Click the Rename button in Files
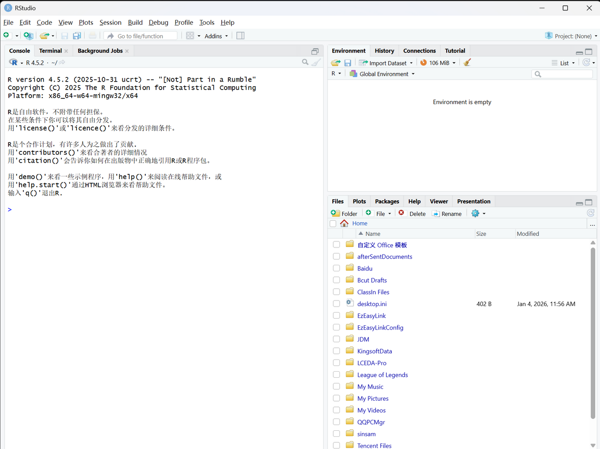600x449 pixels. [447, 214]
